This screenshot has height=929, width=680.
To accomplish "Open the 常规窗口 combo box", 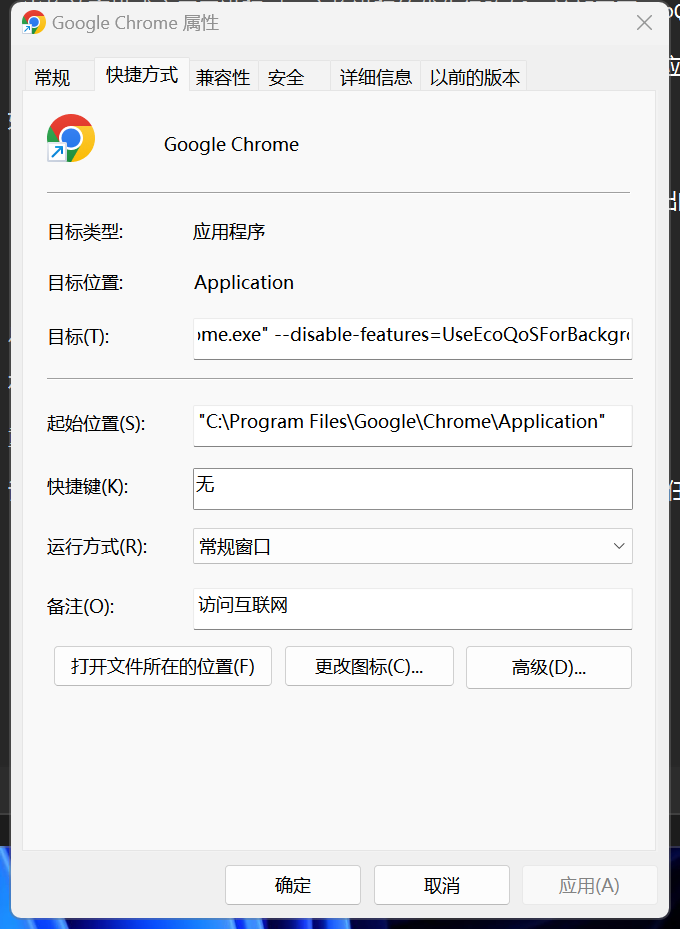I will (x=413, y=546).
